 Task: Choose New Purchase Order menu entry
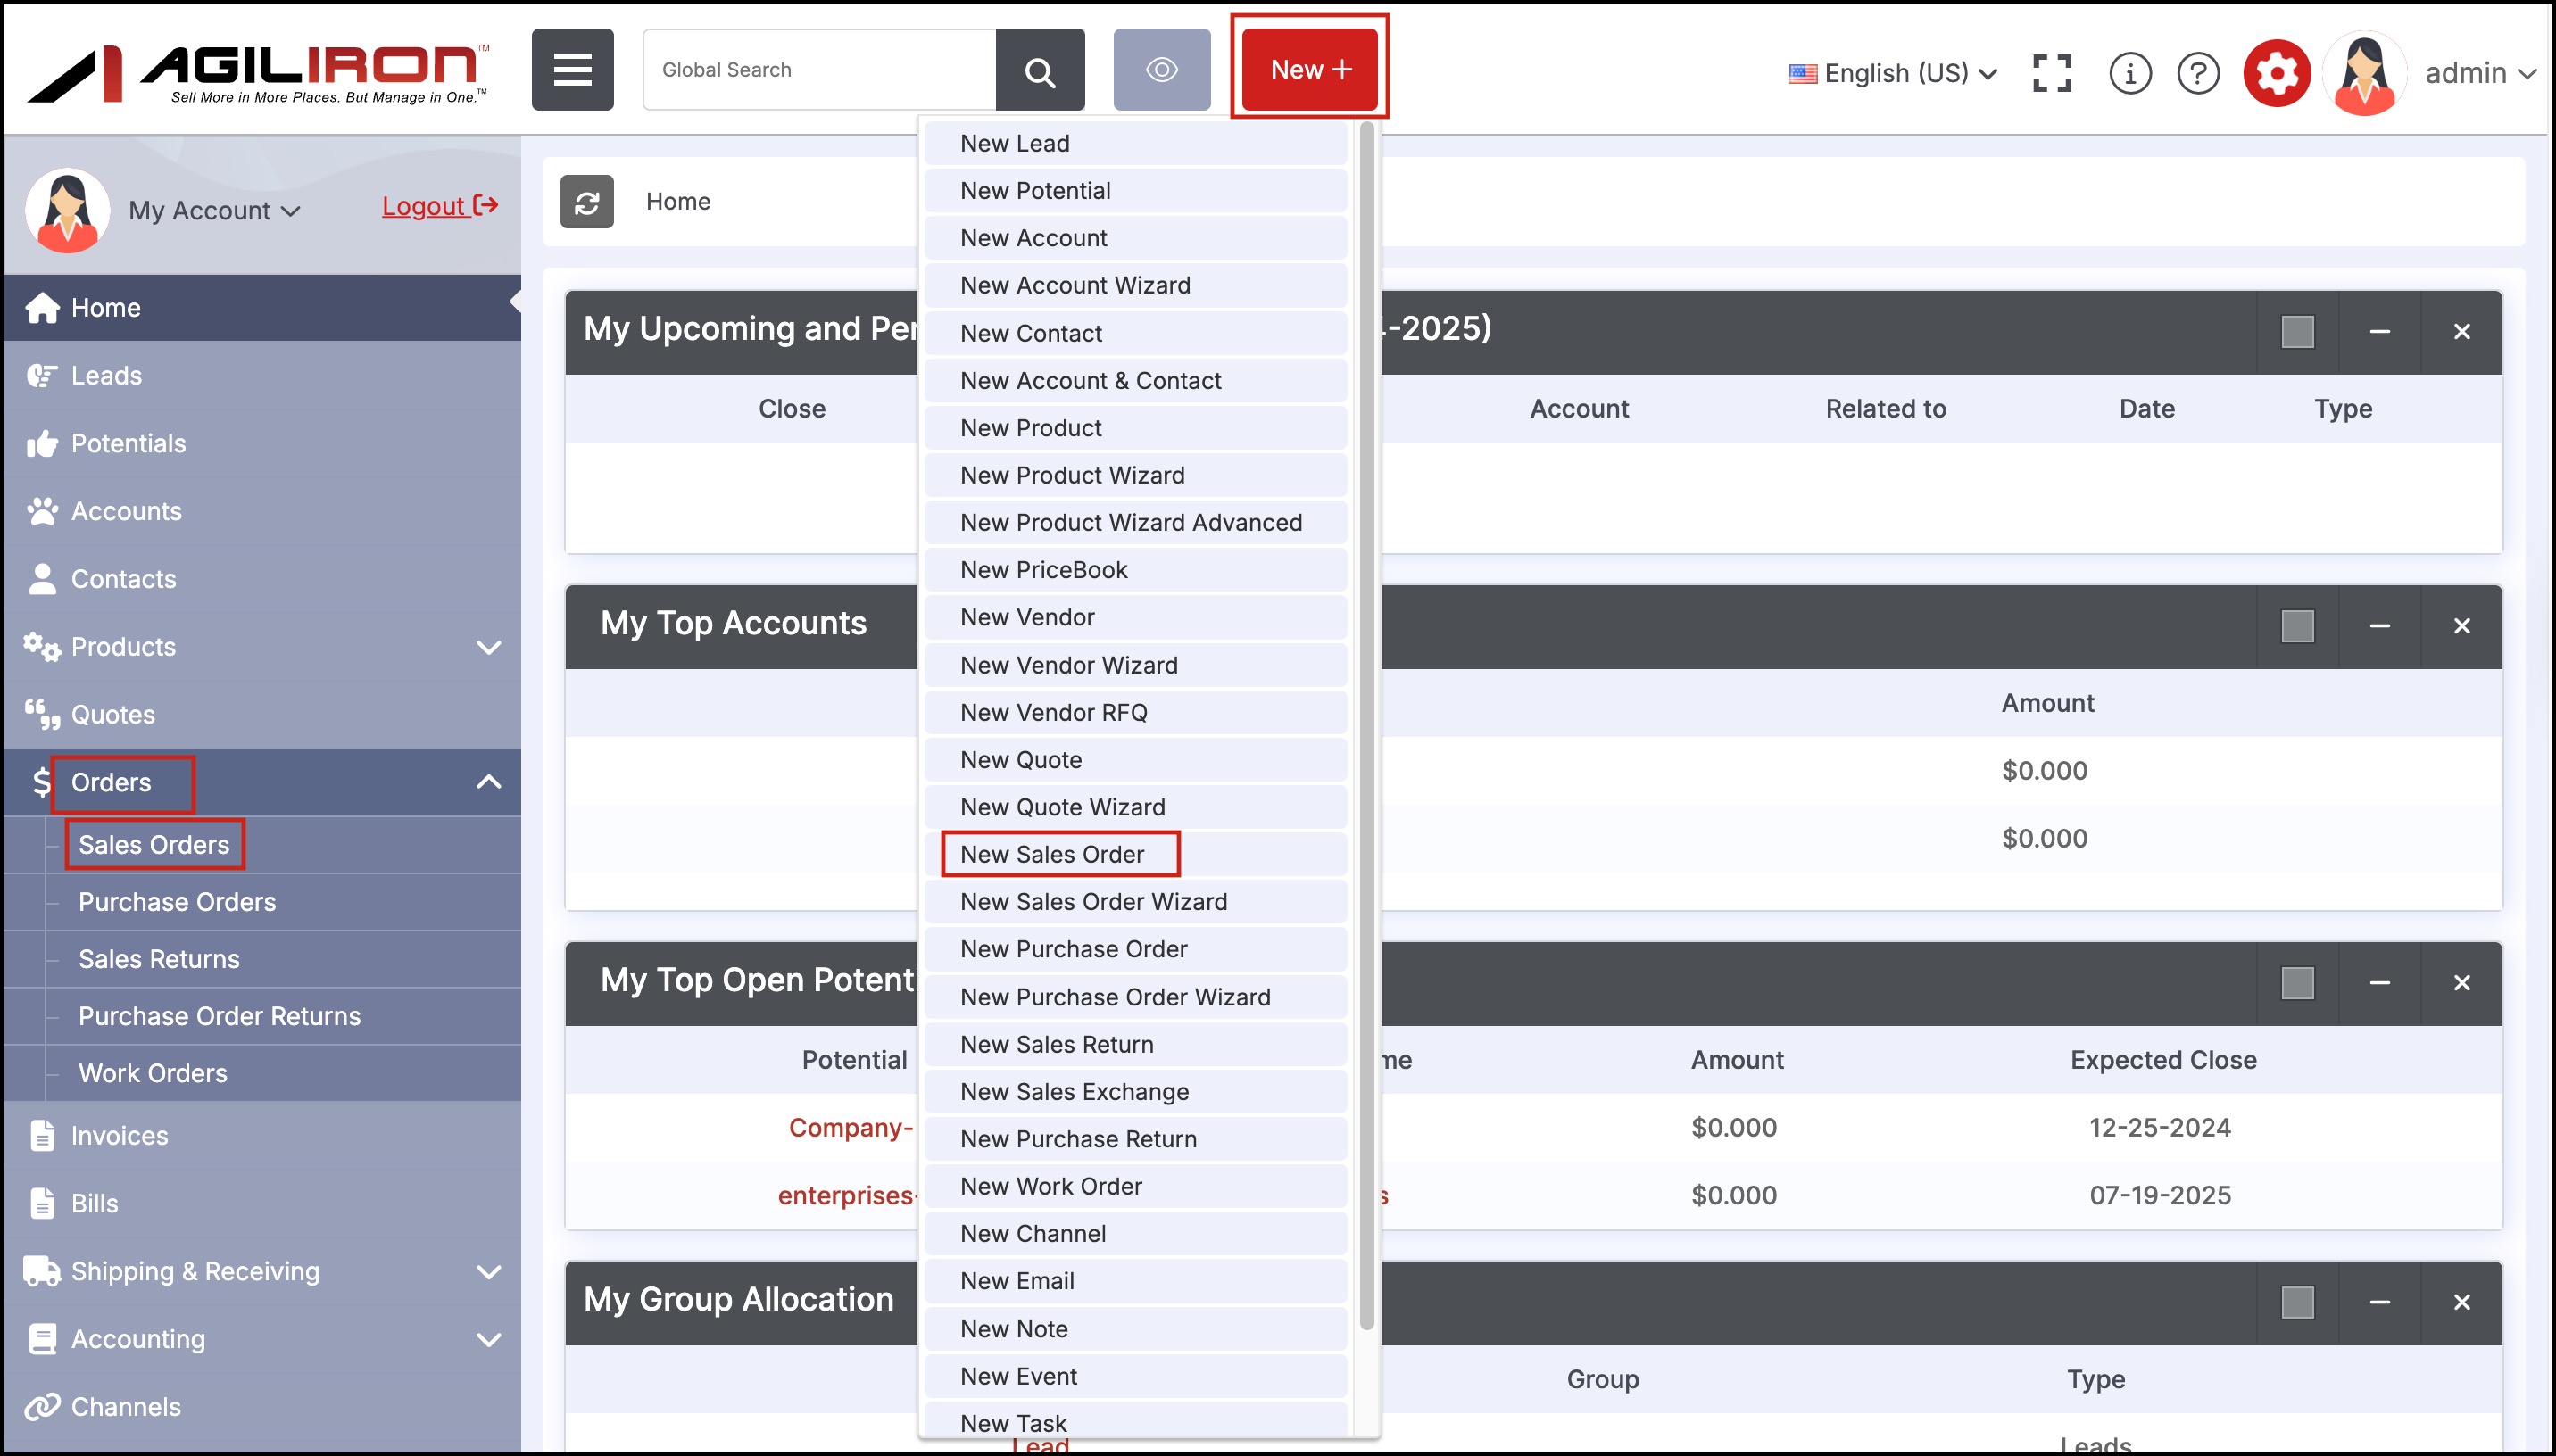(x=1073, y=949)
